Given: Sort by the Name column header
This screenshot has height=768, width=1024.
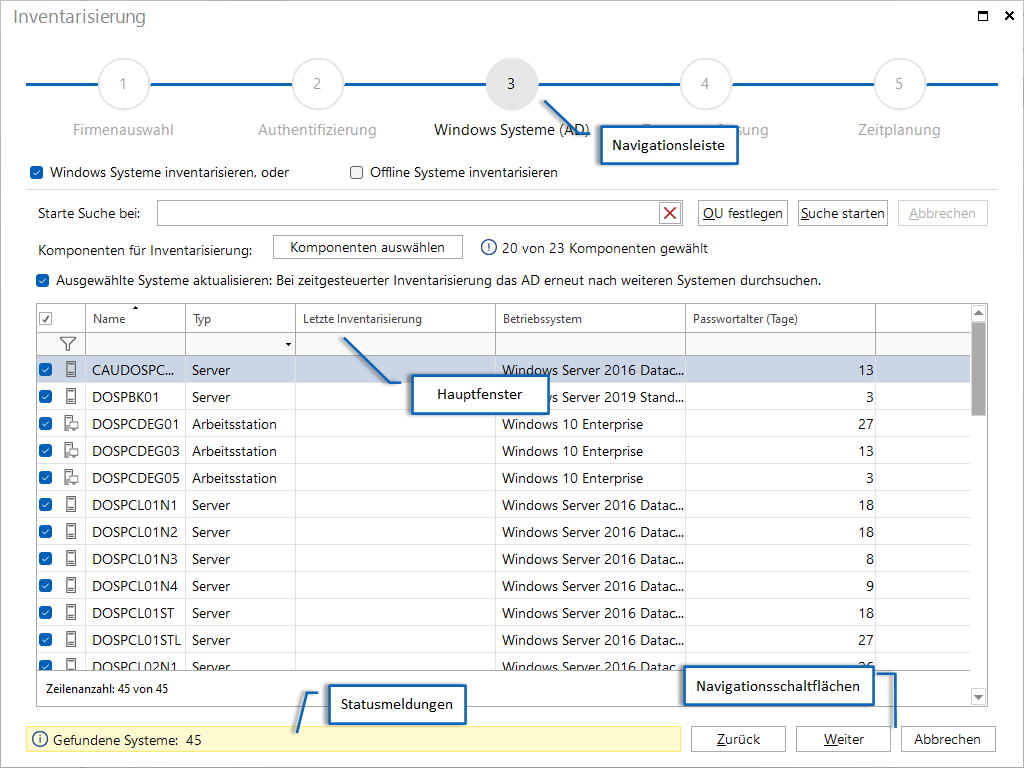Looking at the screenshot, I should coord(136,319).
